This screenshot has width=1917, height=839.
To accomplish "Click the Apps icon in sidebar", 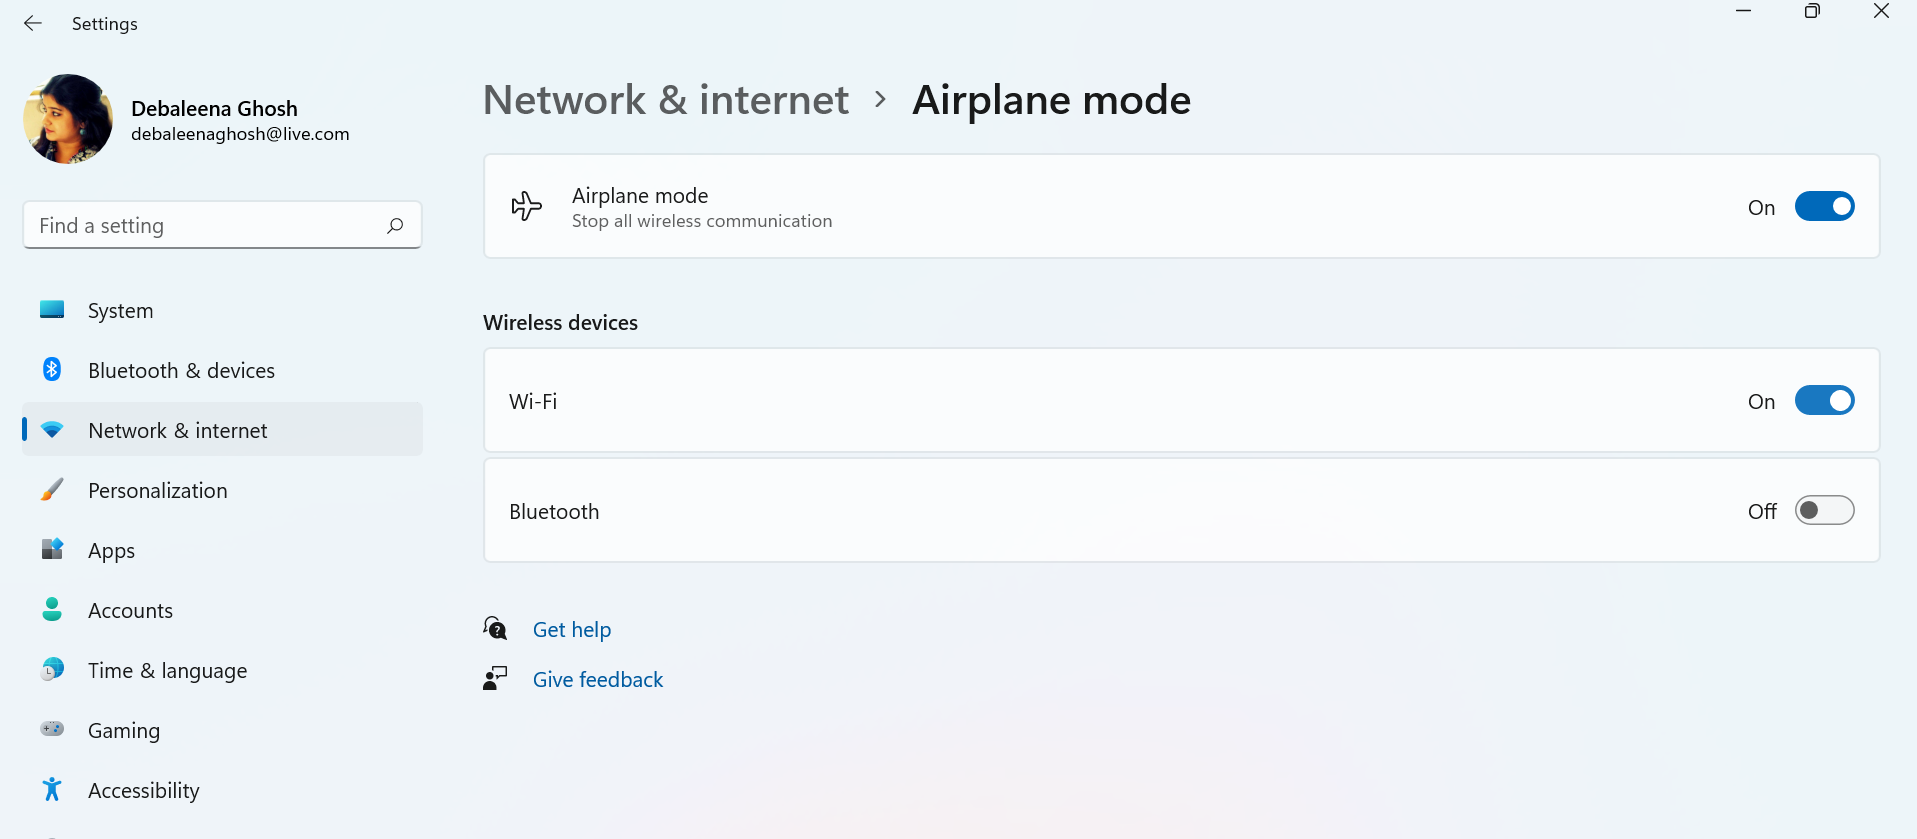I will (52, 549).
